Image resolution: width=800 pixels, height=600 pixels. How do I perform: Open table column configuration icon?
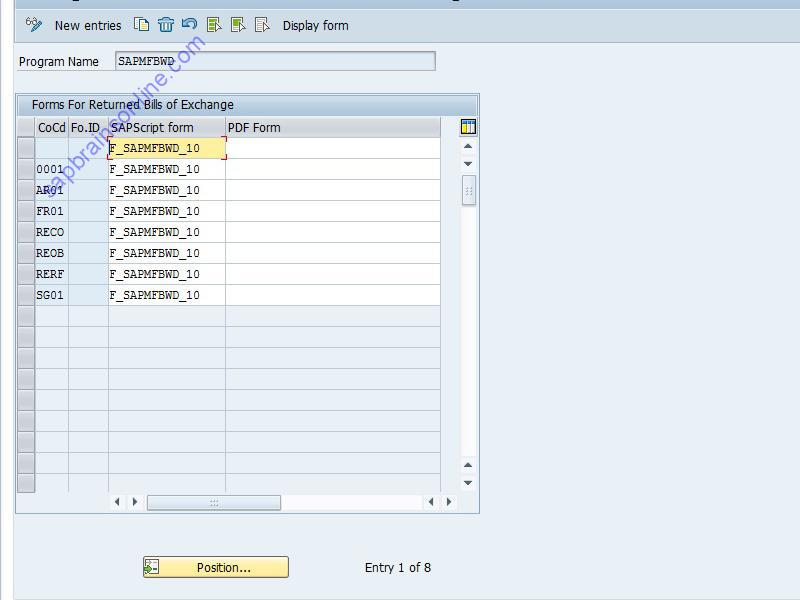[x=468, y=127]
